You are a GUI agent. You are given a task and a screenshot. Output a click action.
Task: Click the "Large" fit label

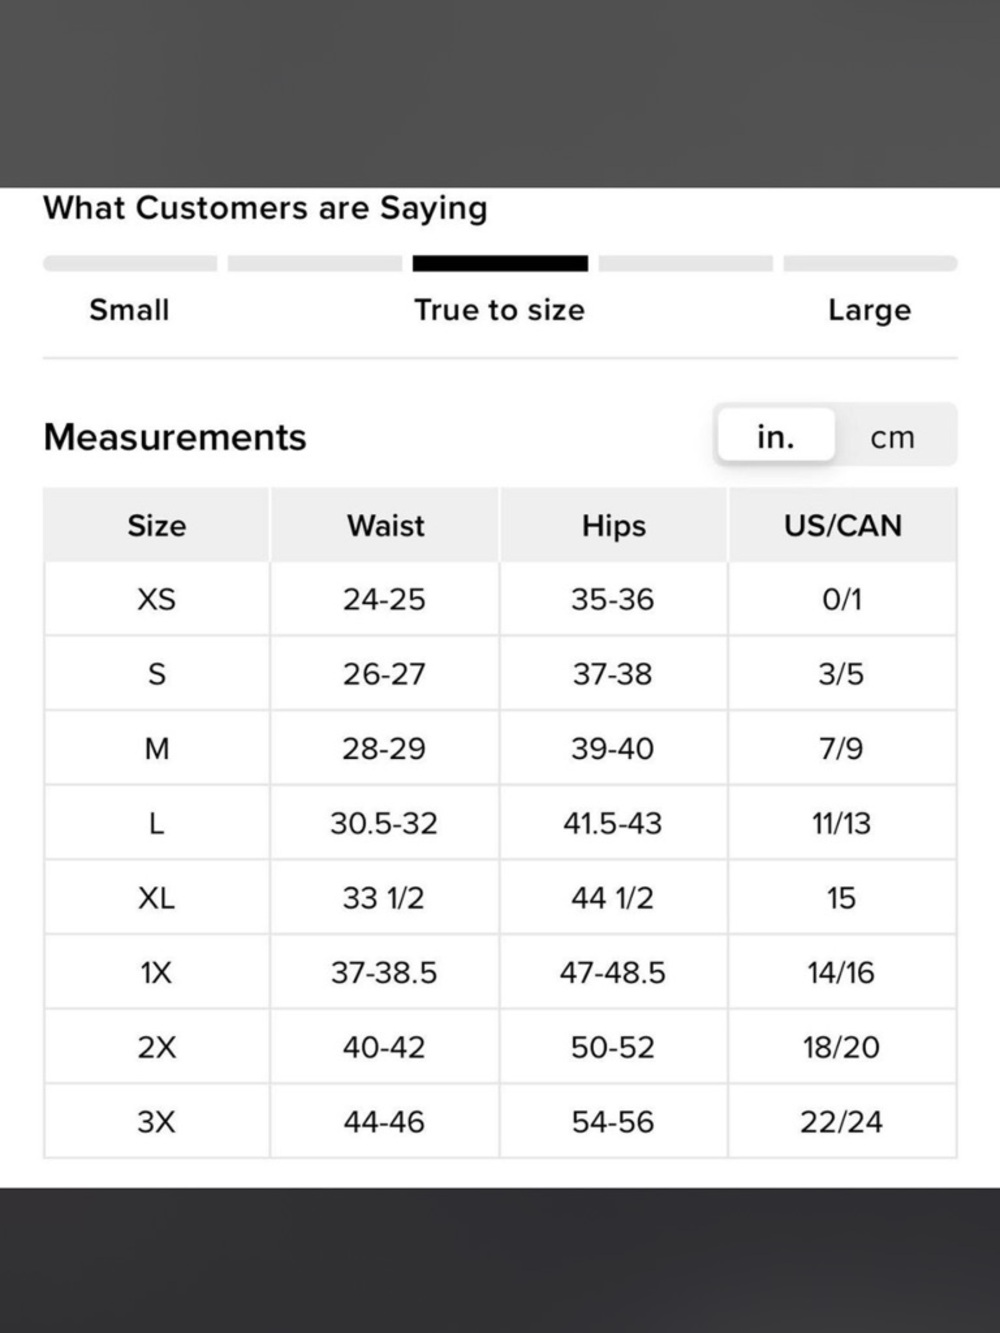click(x=869, y=310)
